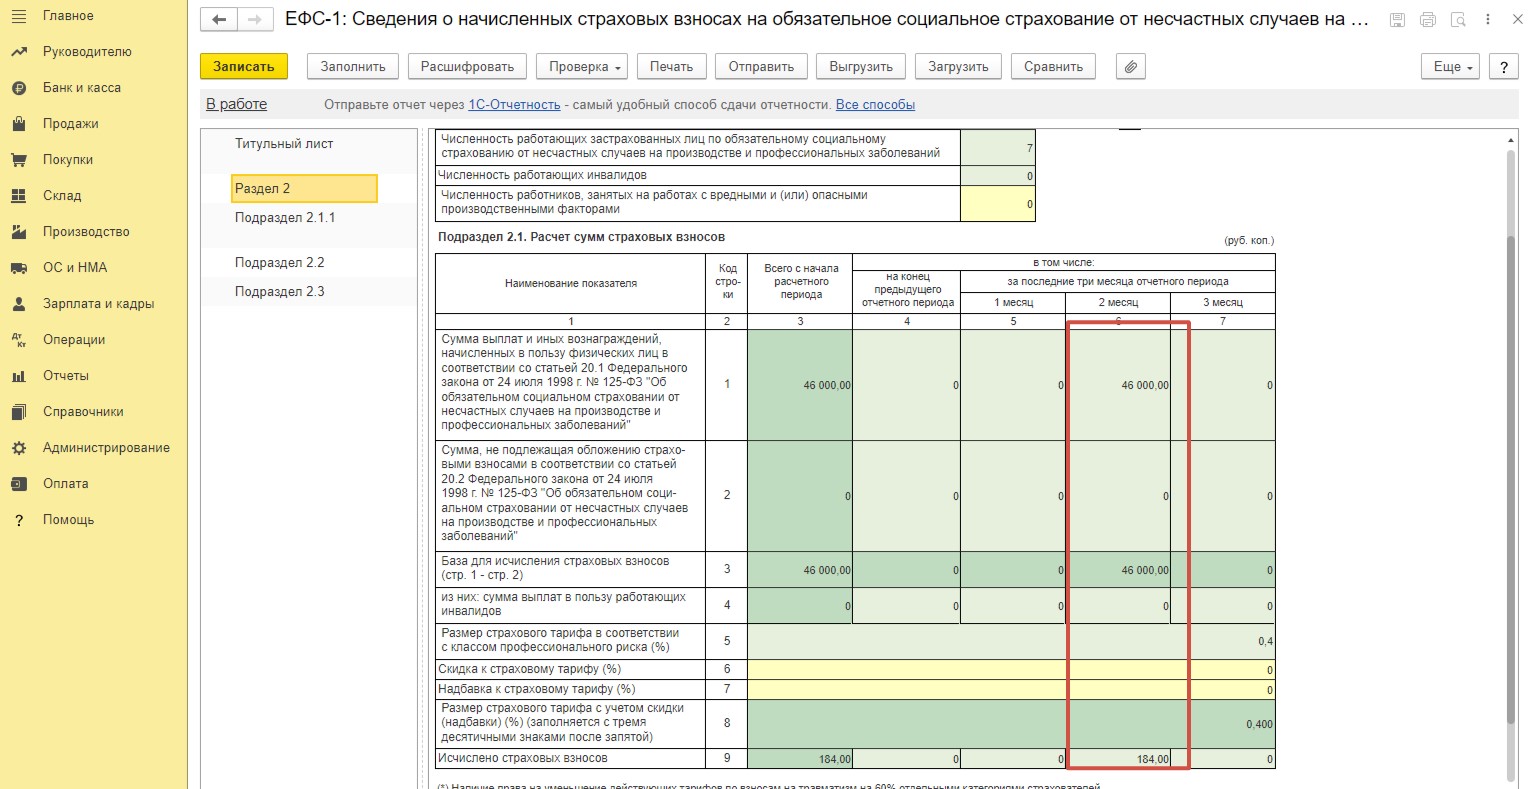Select row 9 total cell 184,00
The width and height of the screenshot is (1536, 789).
tap(800, 759)
